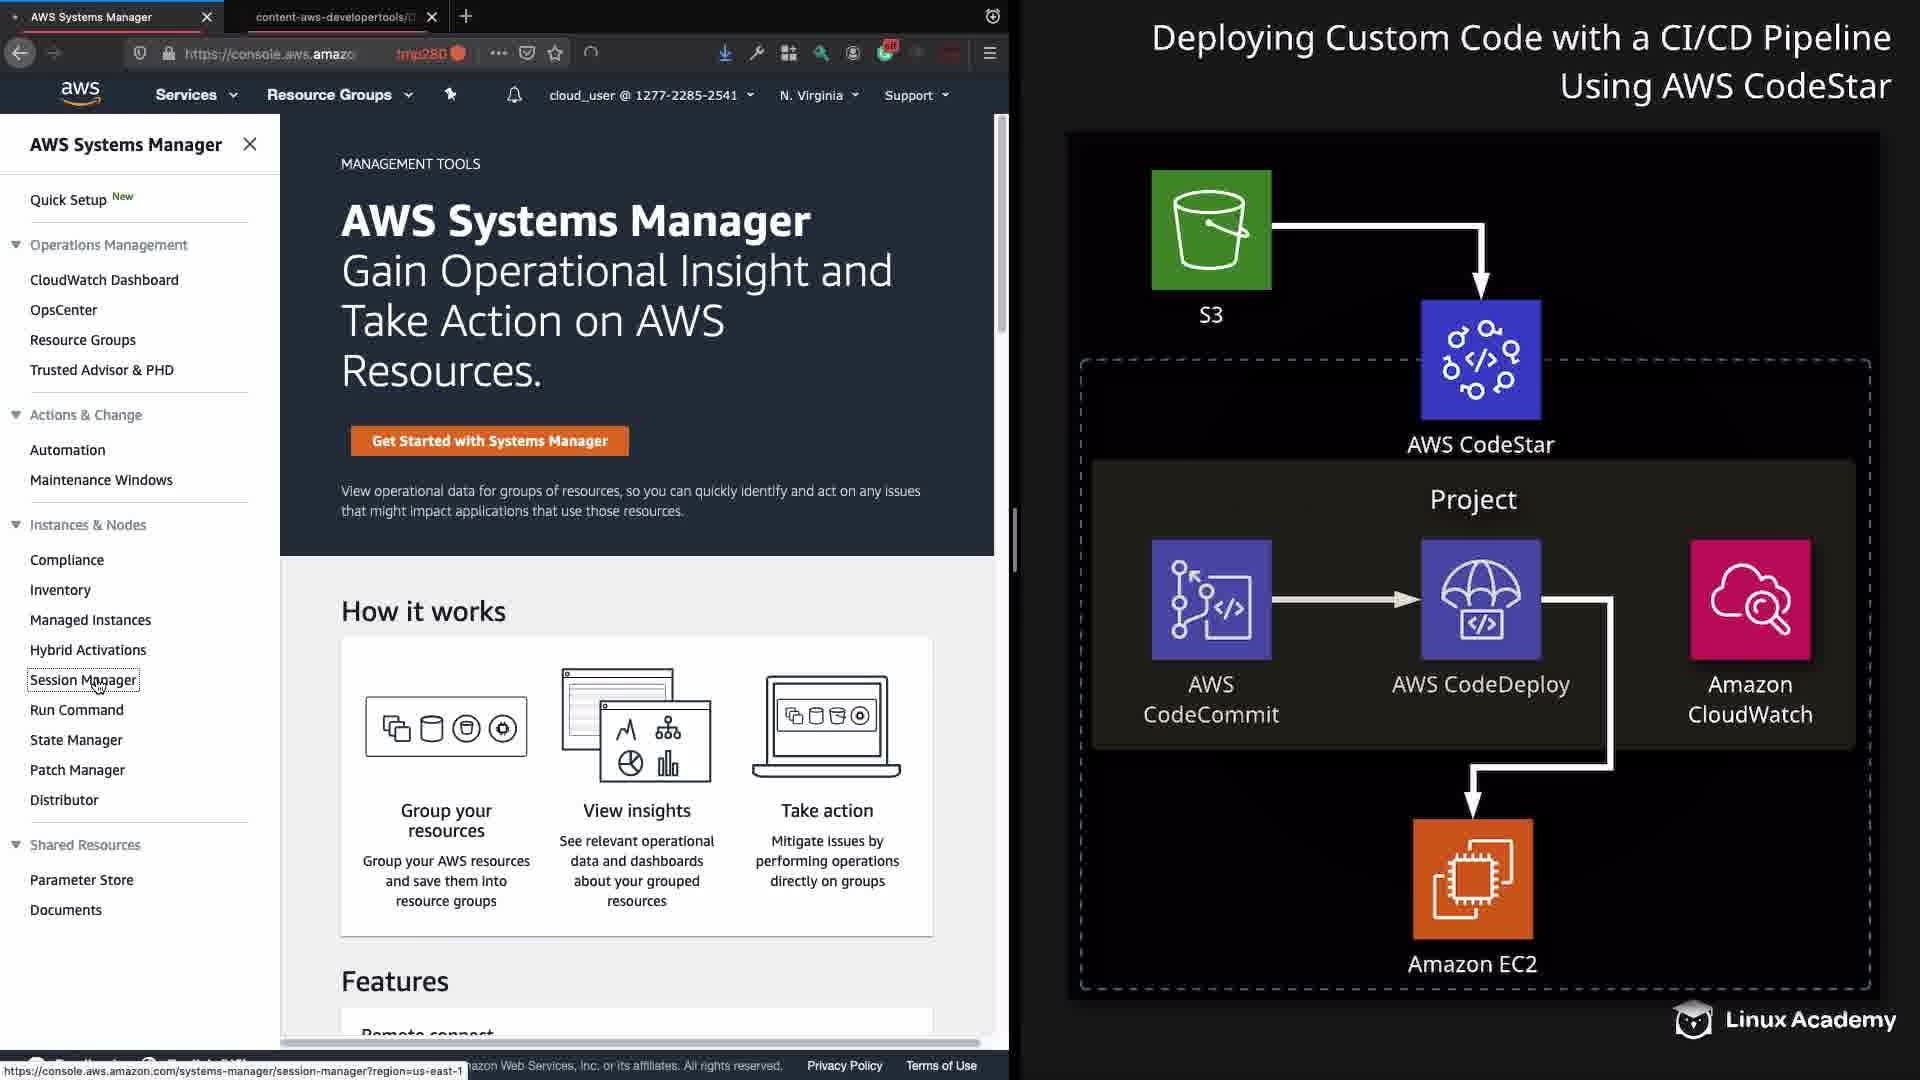Click the AWS logo home icon
The image size is (1920, 1080).
(x=80, y=93)
